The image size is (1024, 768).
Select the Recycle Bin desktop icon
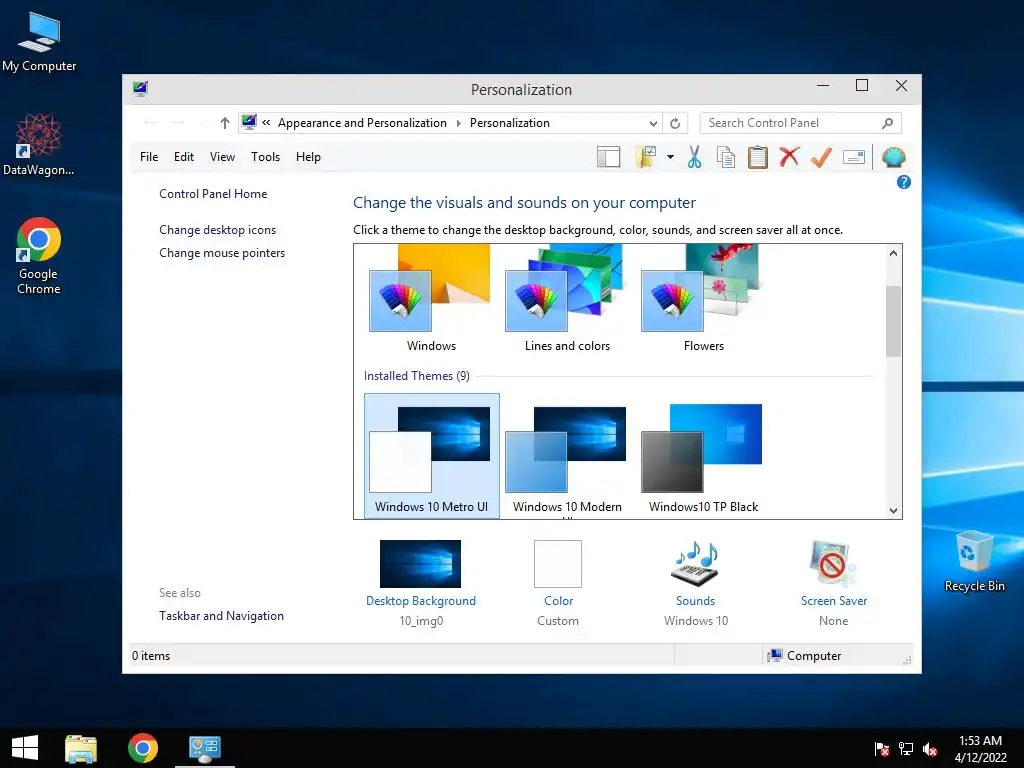(974, 561)
